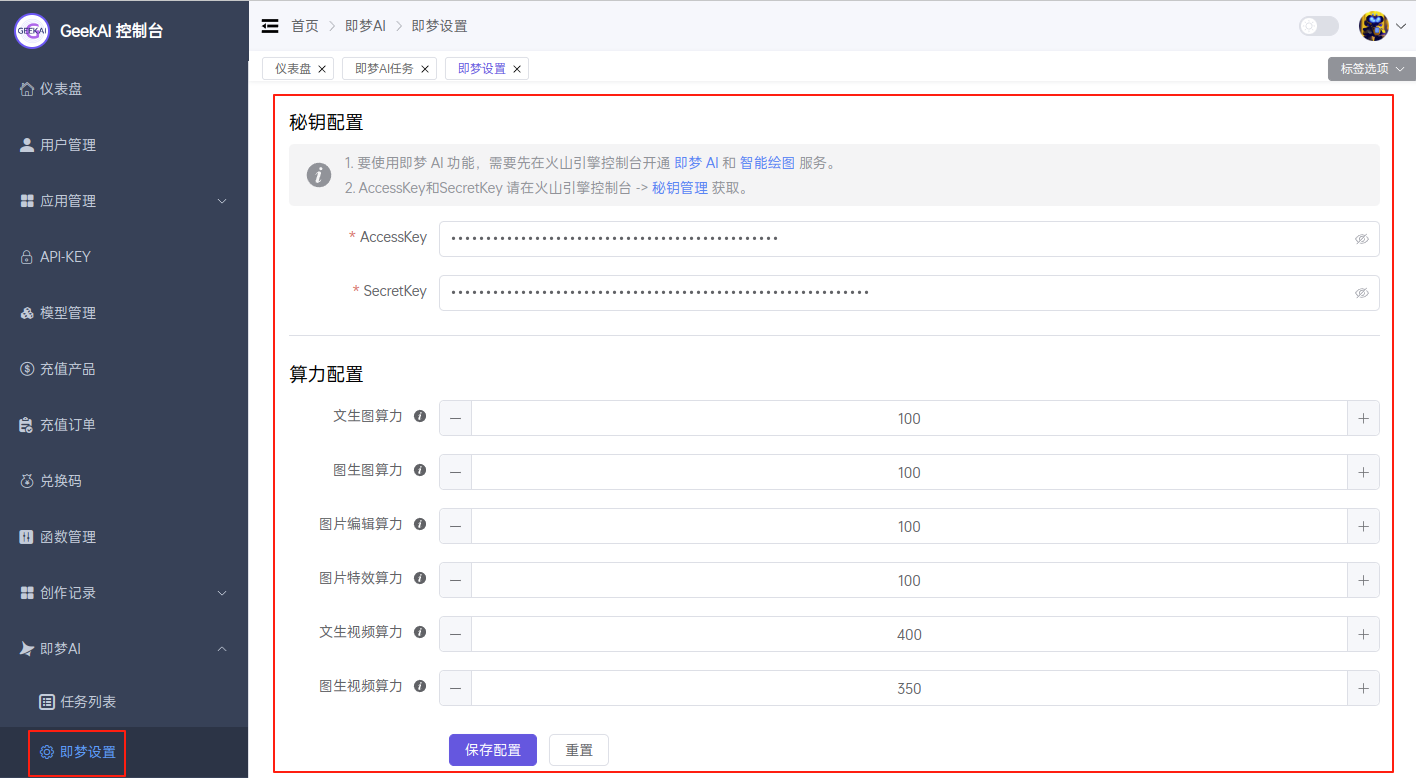Click the 文生视频算力 value field showing 400
Viewport: 1416px width, 778px height.
909,634
